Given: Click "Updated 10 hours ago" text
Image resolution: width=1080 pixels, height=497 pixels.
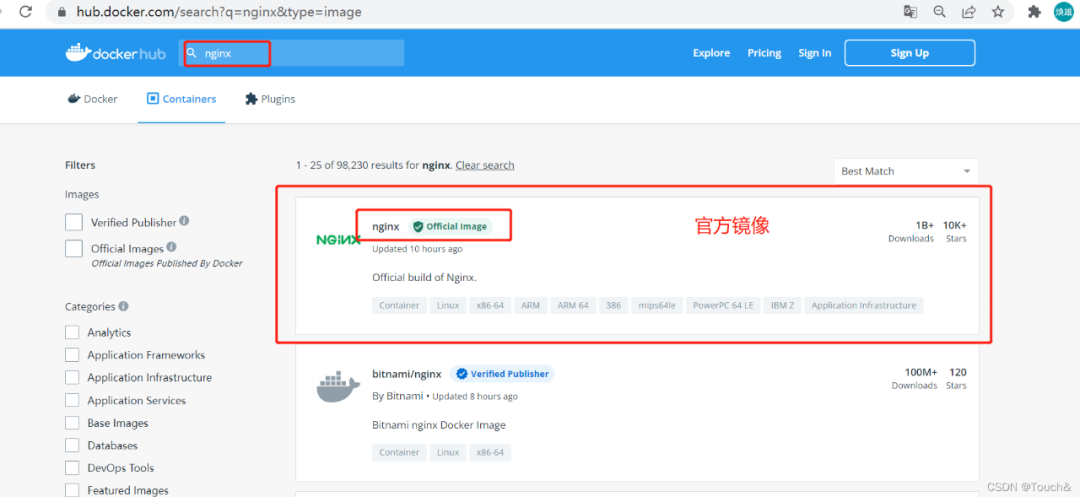Looking at the screenshot, I should click(417, 248).
